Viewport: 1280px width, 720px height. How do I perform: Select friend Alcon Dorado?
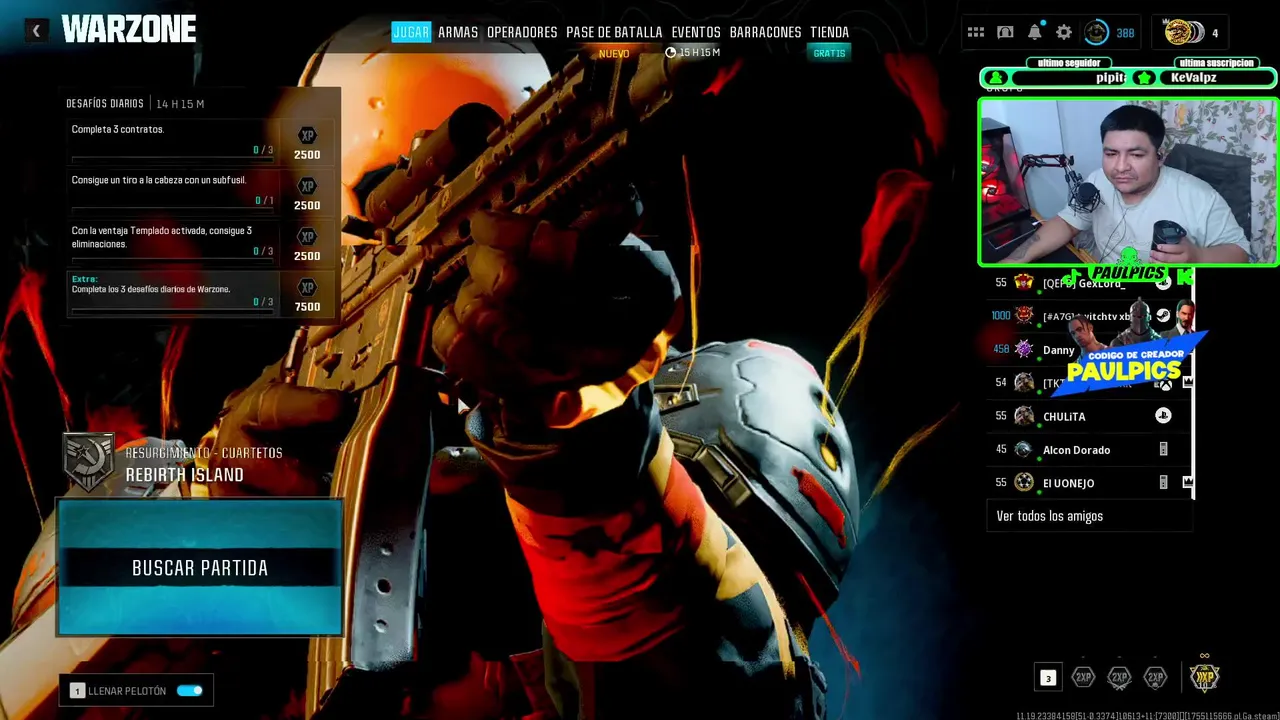tap(1090, 449)
